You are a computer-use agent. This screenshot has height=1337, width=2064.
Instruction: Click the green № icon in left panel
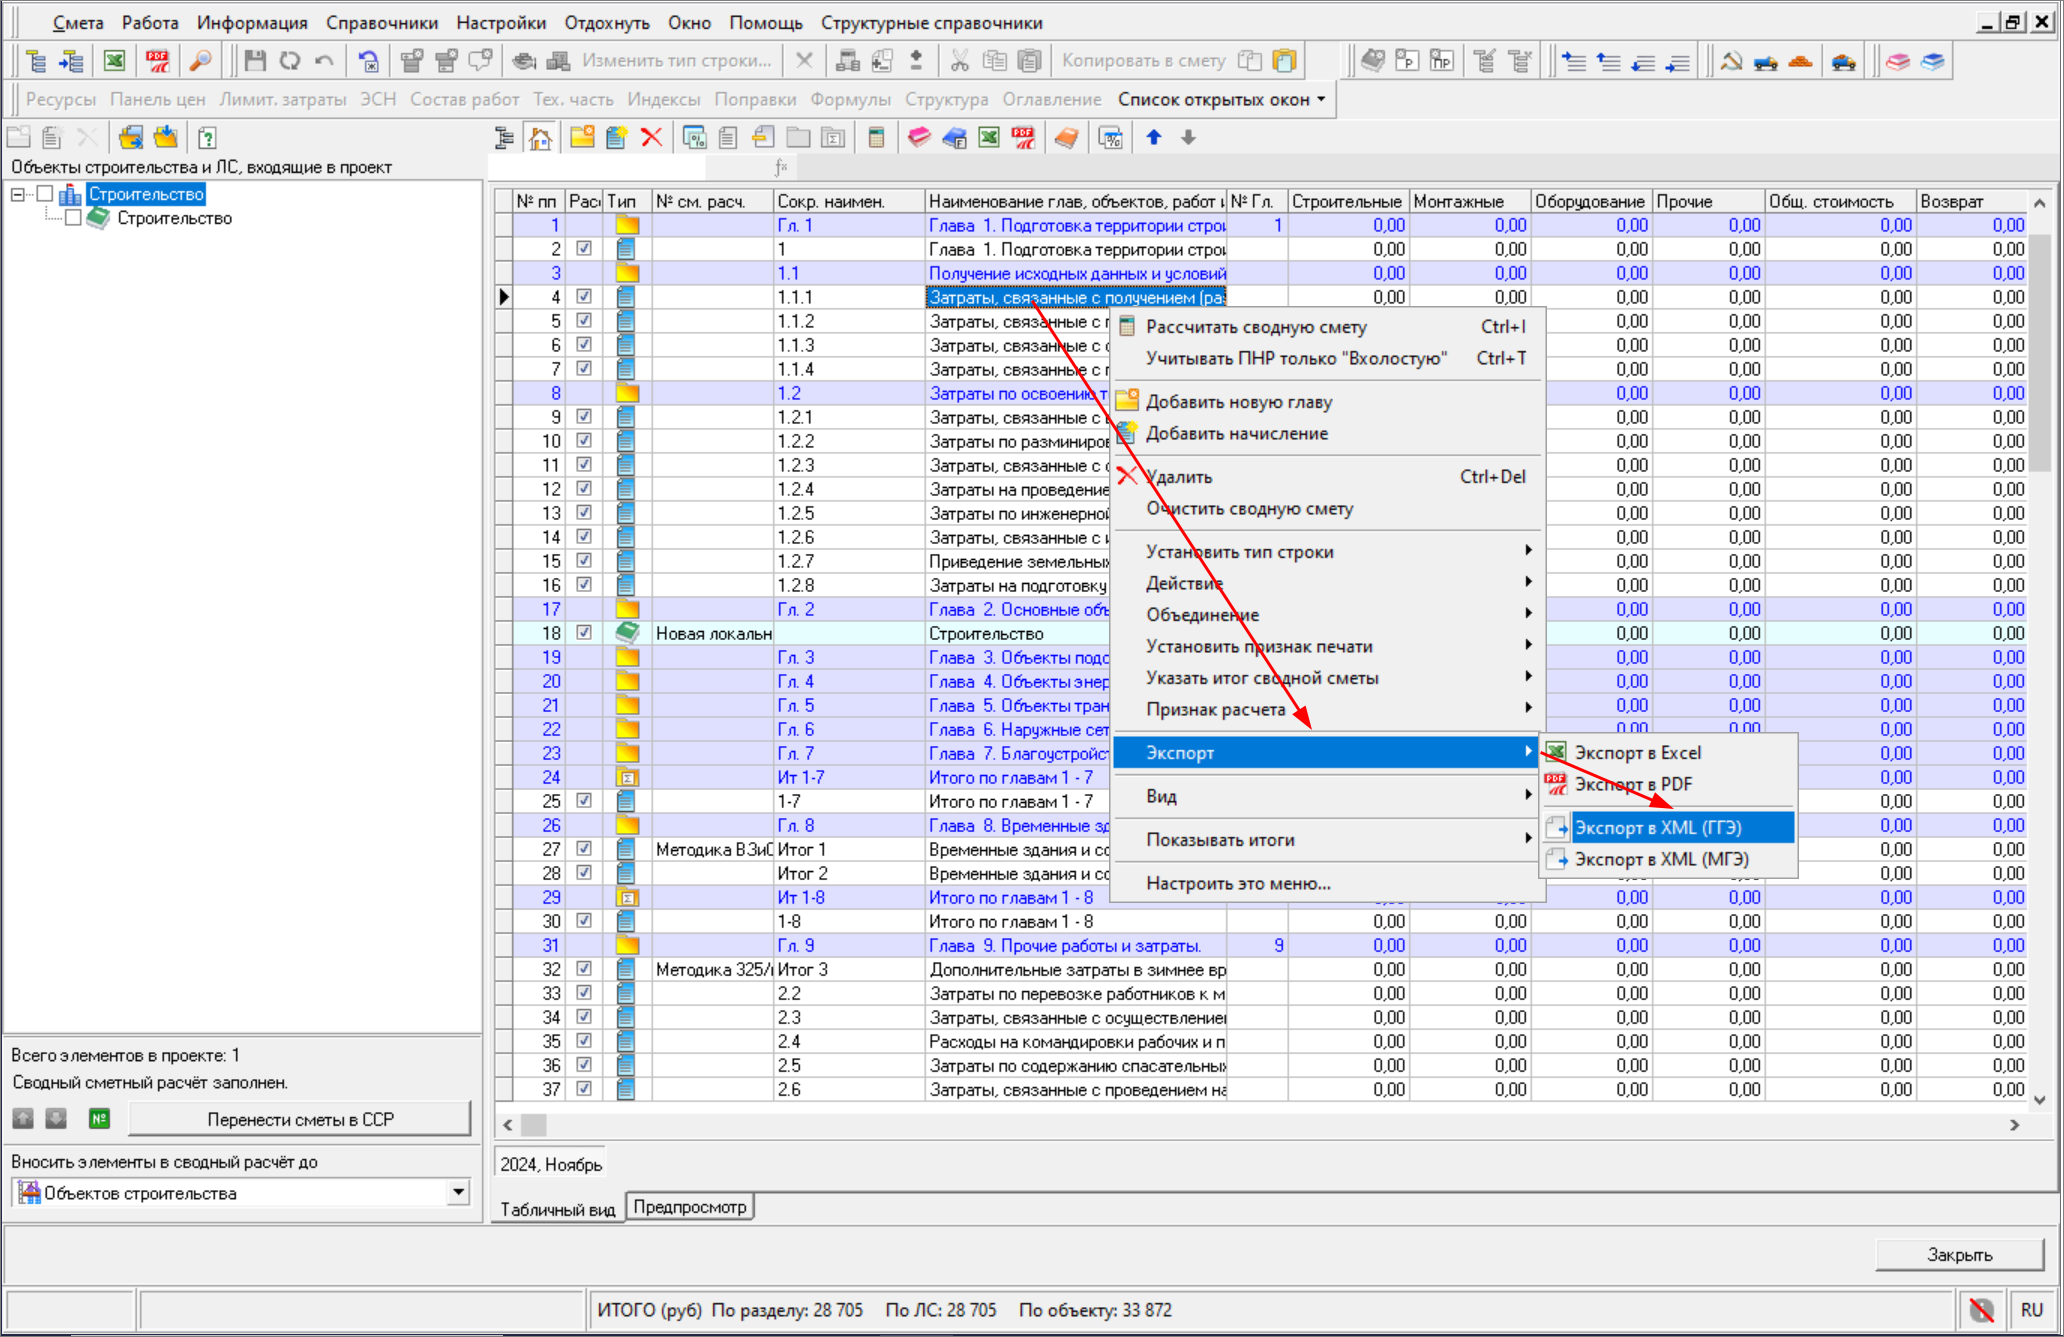[99, 1119]
